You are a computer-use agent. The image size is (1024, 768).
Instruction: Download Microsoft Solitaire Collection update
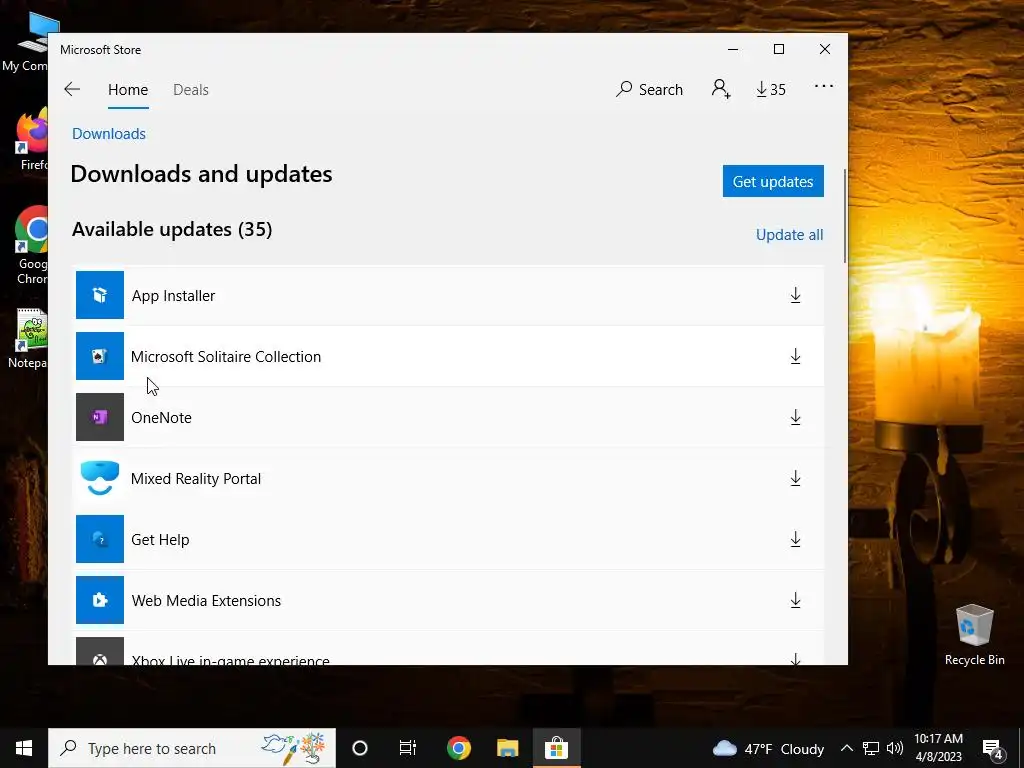pos(795,357)
